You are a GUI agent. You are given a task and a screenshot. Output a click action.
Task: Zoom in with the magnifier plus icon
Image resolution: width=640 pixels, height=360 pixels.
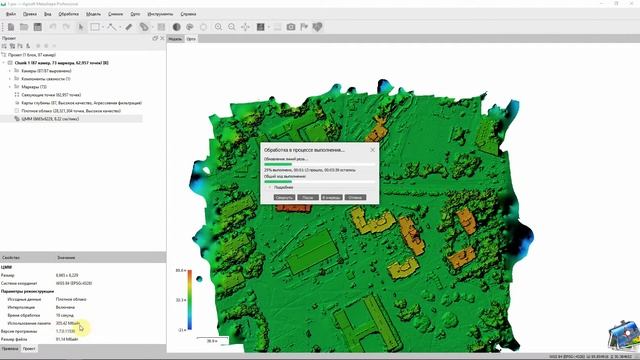tap(218, 27)
